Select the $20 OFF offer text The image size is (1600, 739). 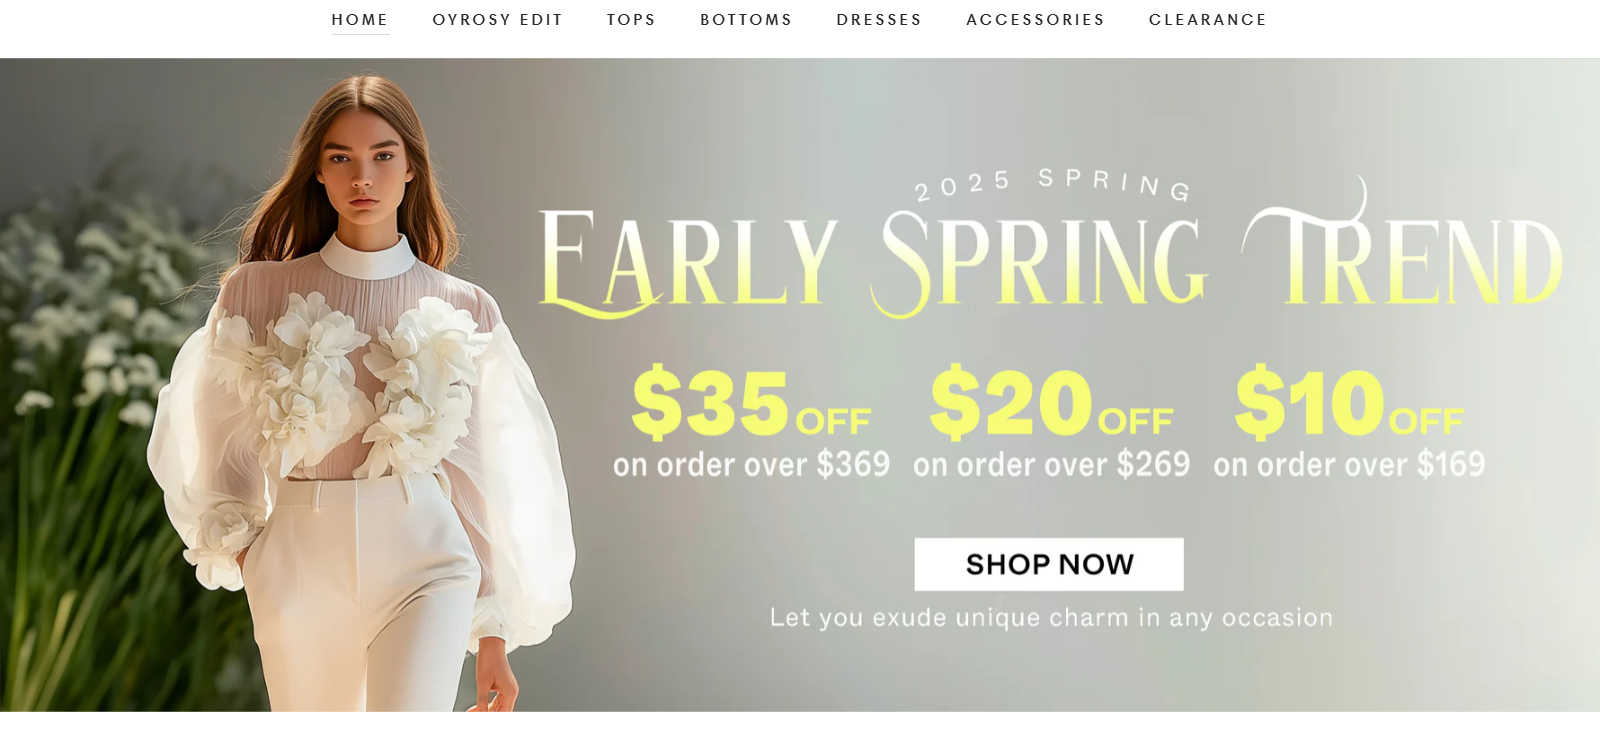tap(1051, 402)
